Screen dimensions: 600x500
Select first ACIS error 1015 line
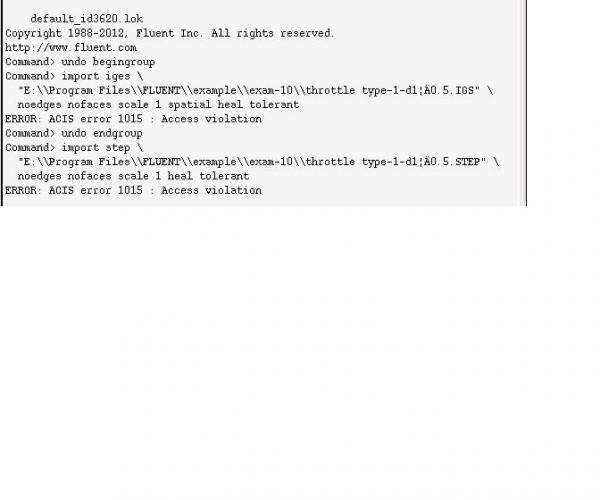[134, 119]
